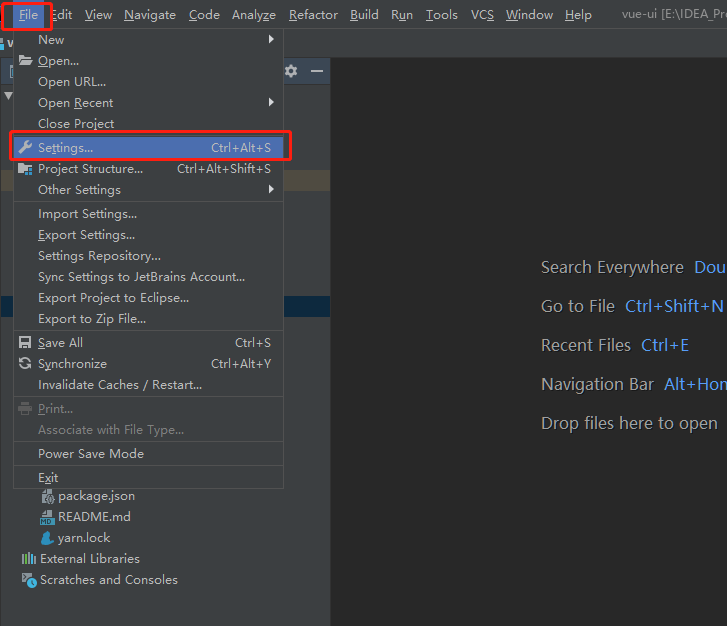Screen dimensions: 727x626
Task: Click the Scratches and Consoles icon
Action: click(29, 580)
